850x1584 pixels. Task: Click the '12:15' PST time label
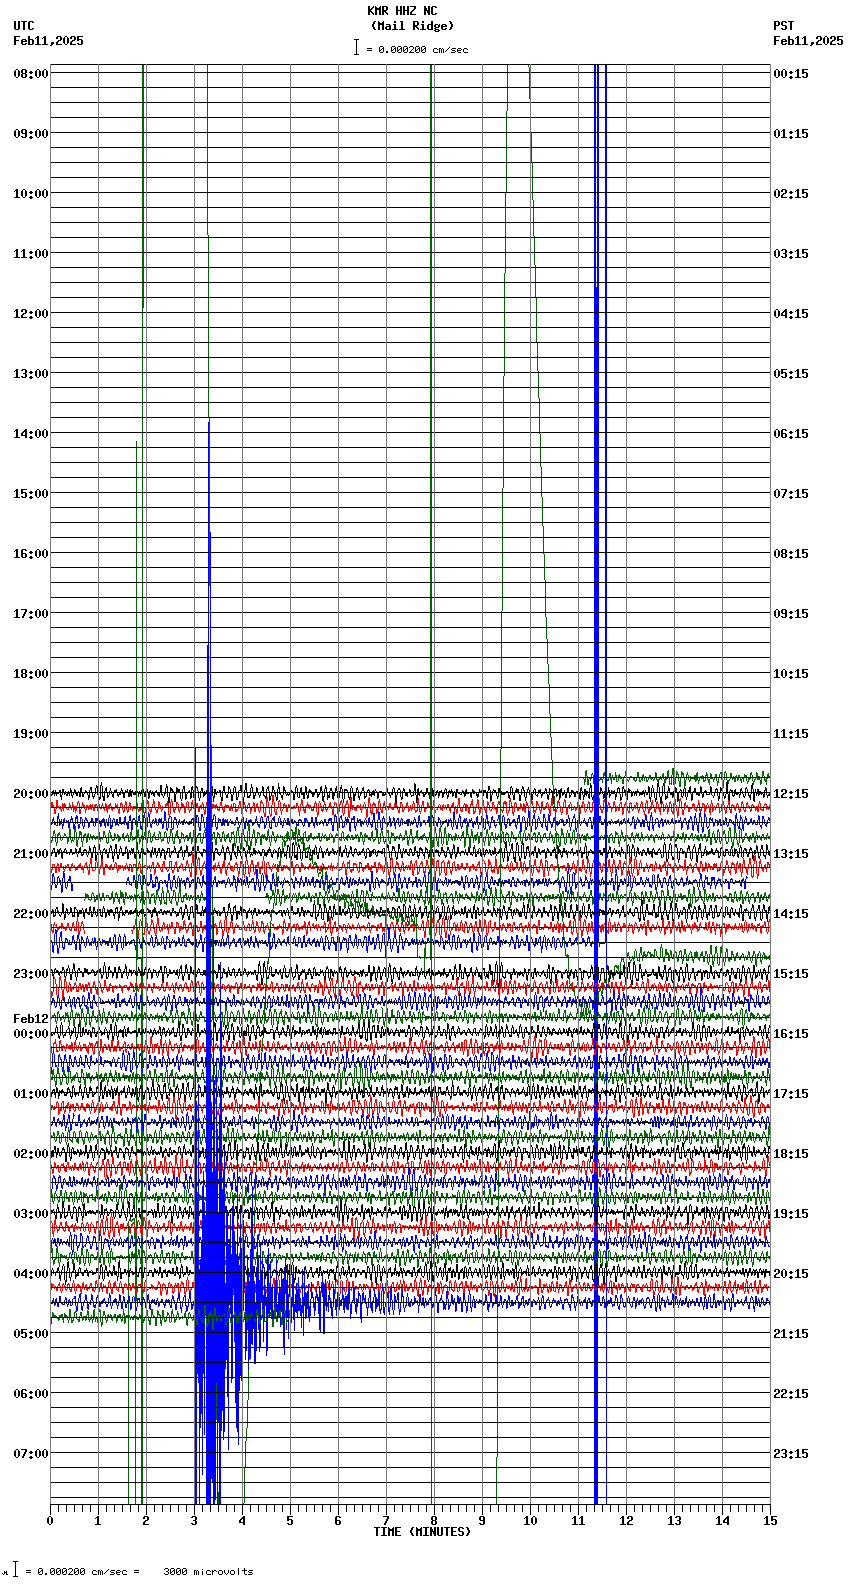pyautogui.click(x=791, y=794)
